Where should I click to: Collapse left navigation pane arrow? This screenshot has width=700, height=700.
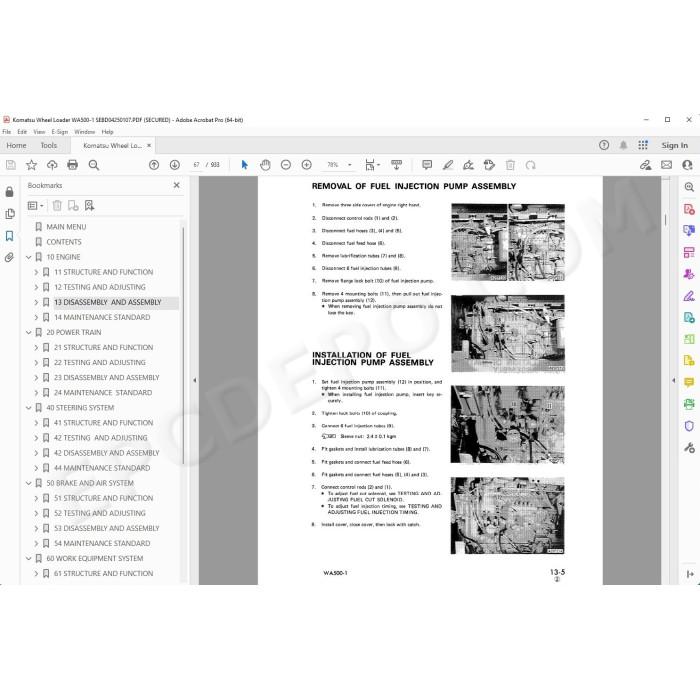[x=194, y=380]
